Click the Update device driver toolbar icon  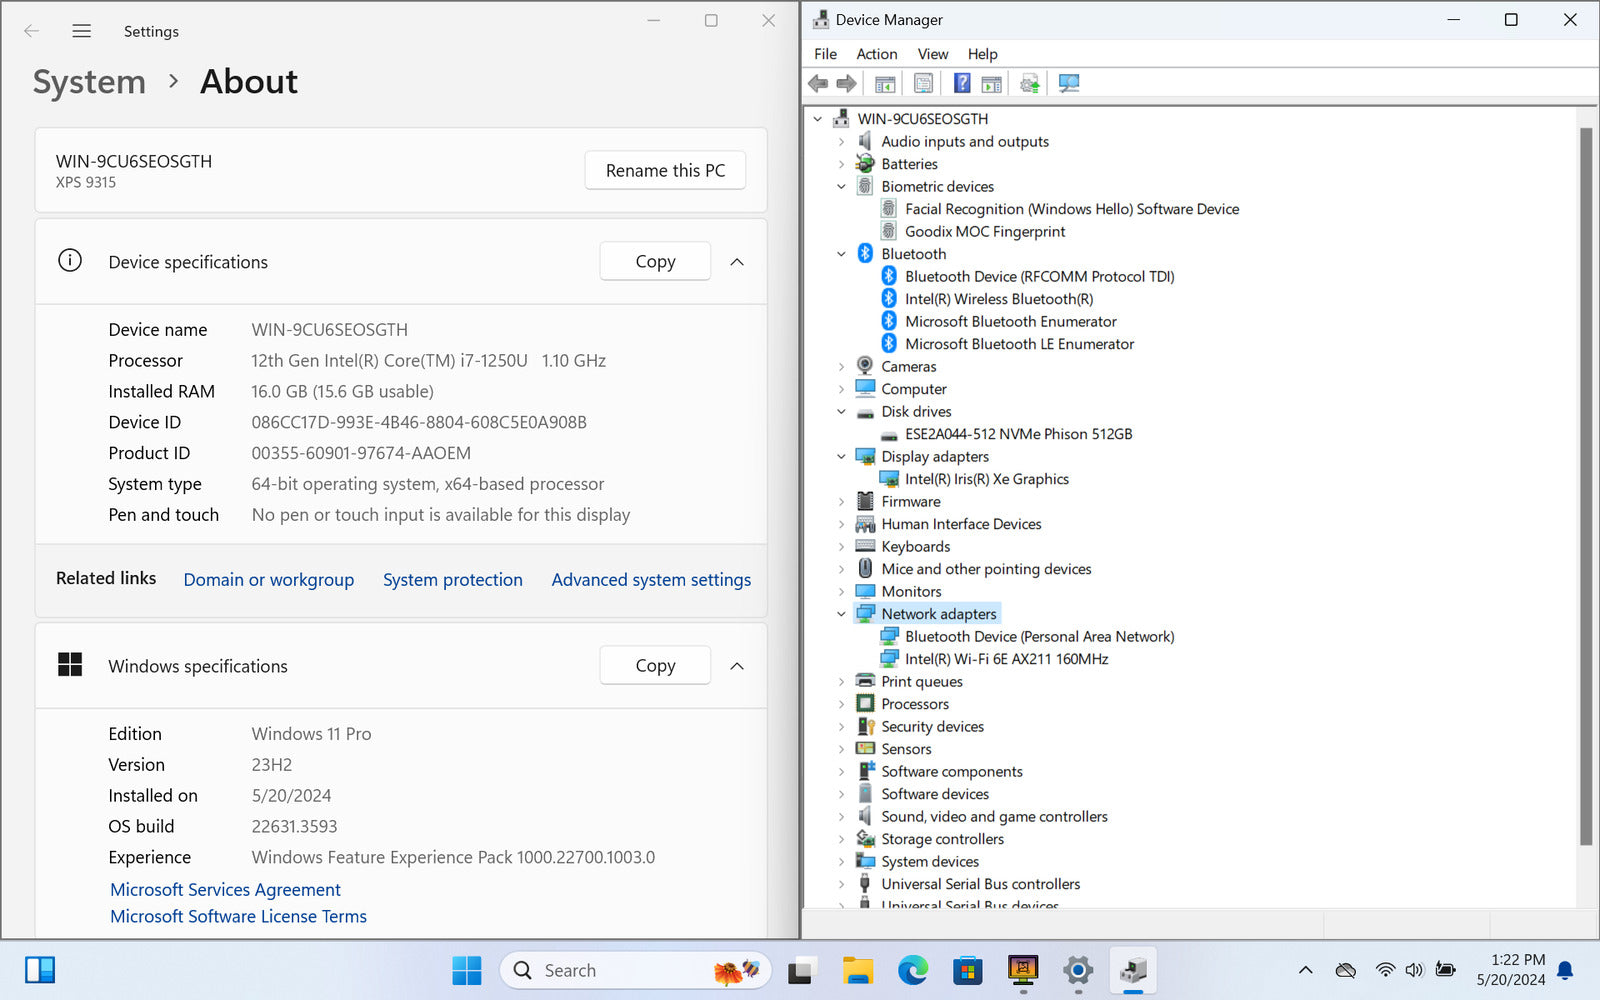[1030, 83]
